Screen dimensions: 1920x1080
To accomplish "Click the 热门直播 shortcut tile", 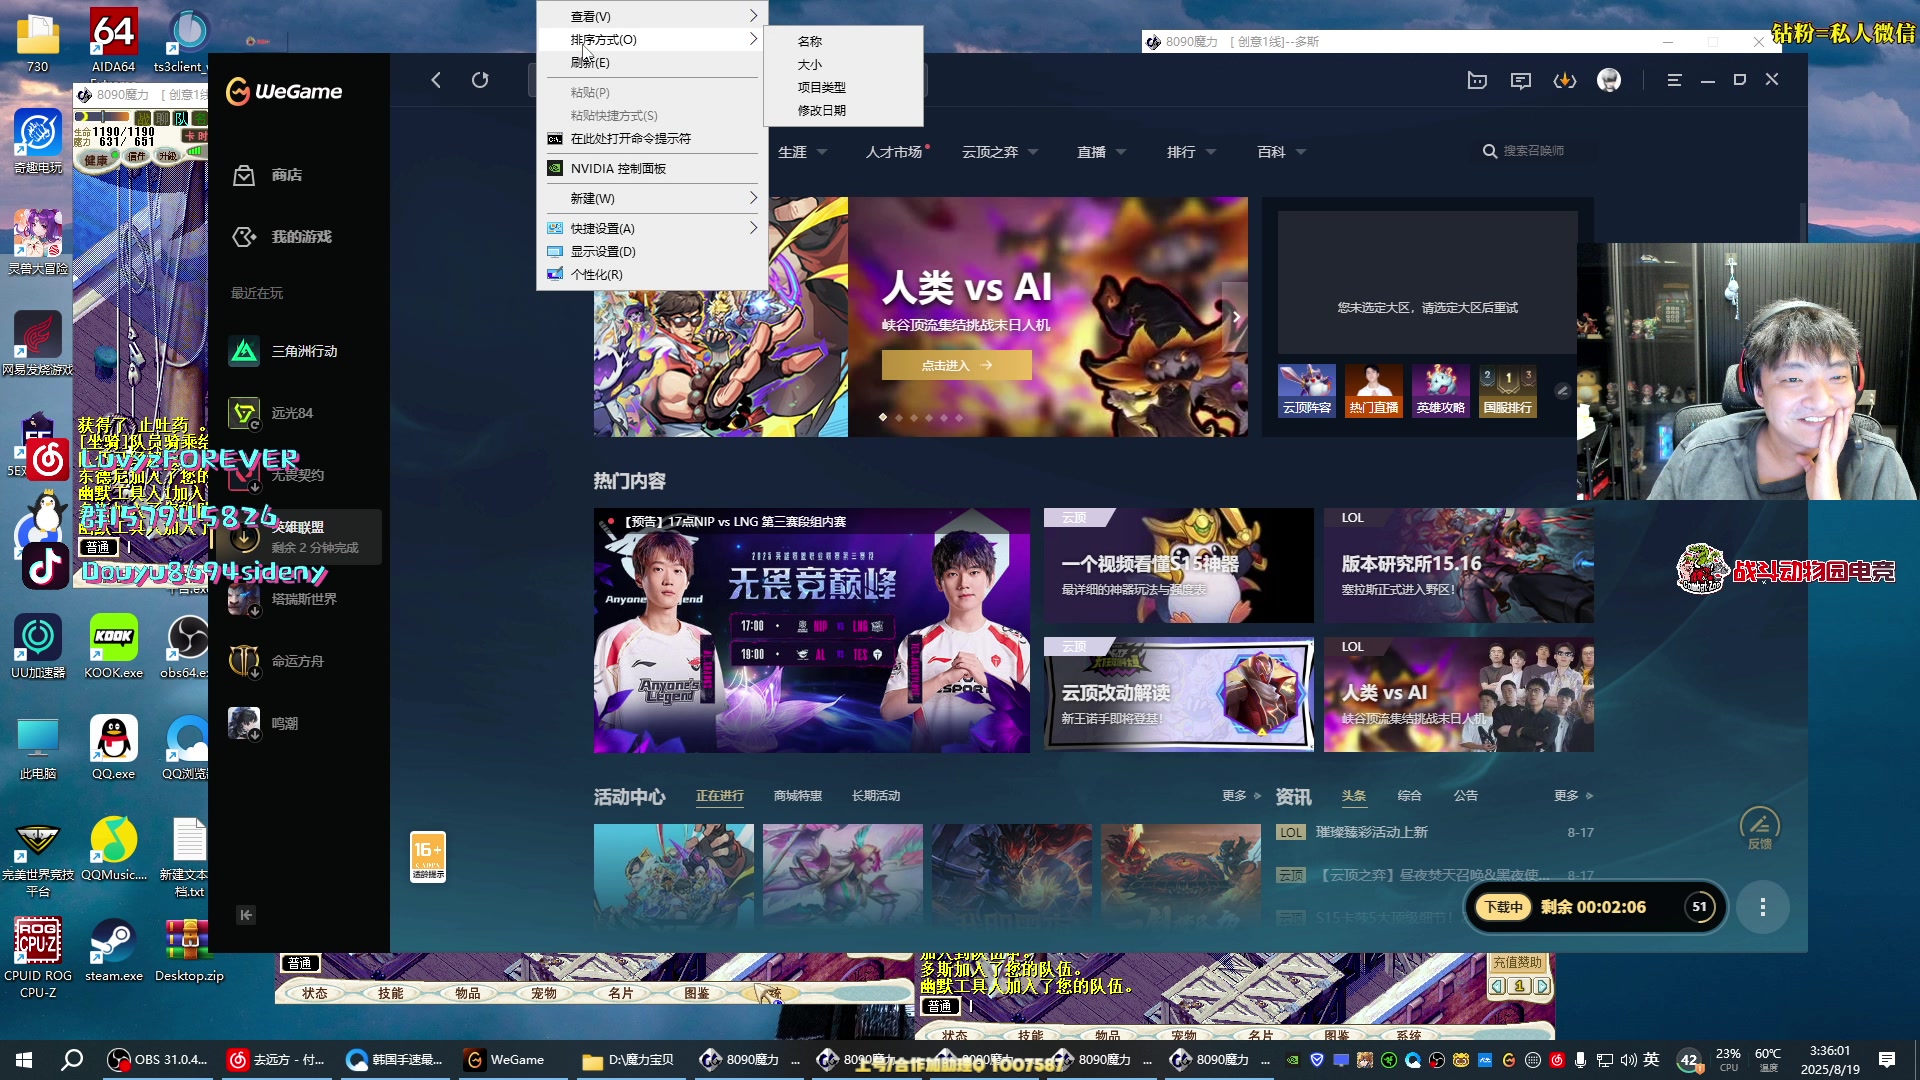I will pos(1374,391).
